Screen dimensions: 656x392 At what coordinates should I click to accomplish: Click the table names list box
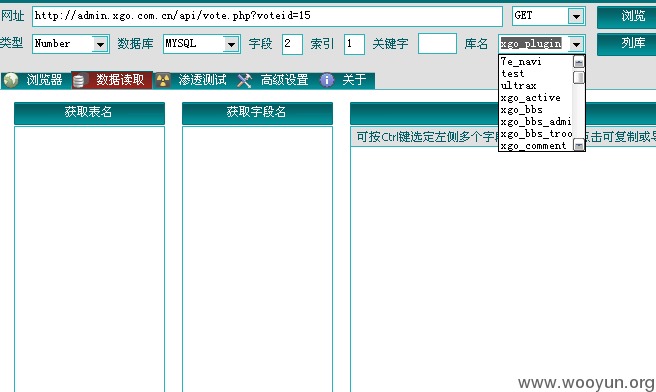tap(89, 259)
